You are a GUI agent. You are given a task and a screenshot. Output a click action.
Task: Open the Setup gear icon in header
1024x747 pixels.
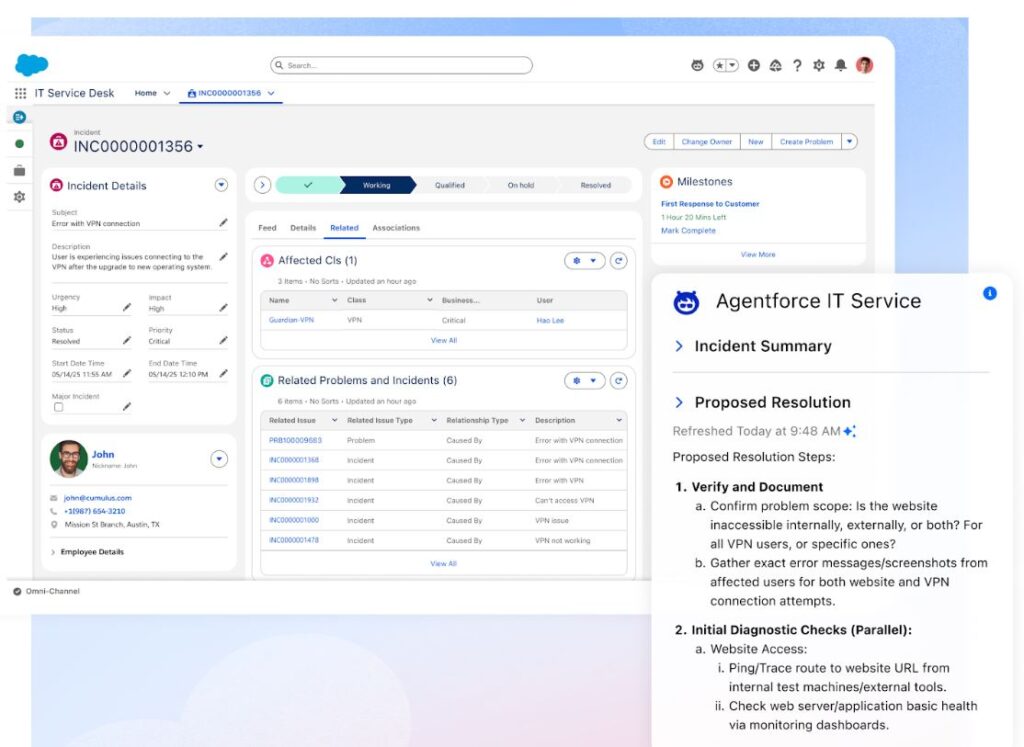819,65
